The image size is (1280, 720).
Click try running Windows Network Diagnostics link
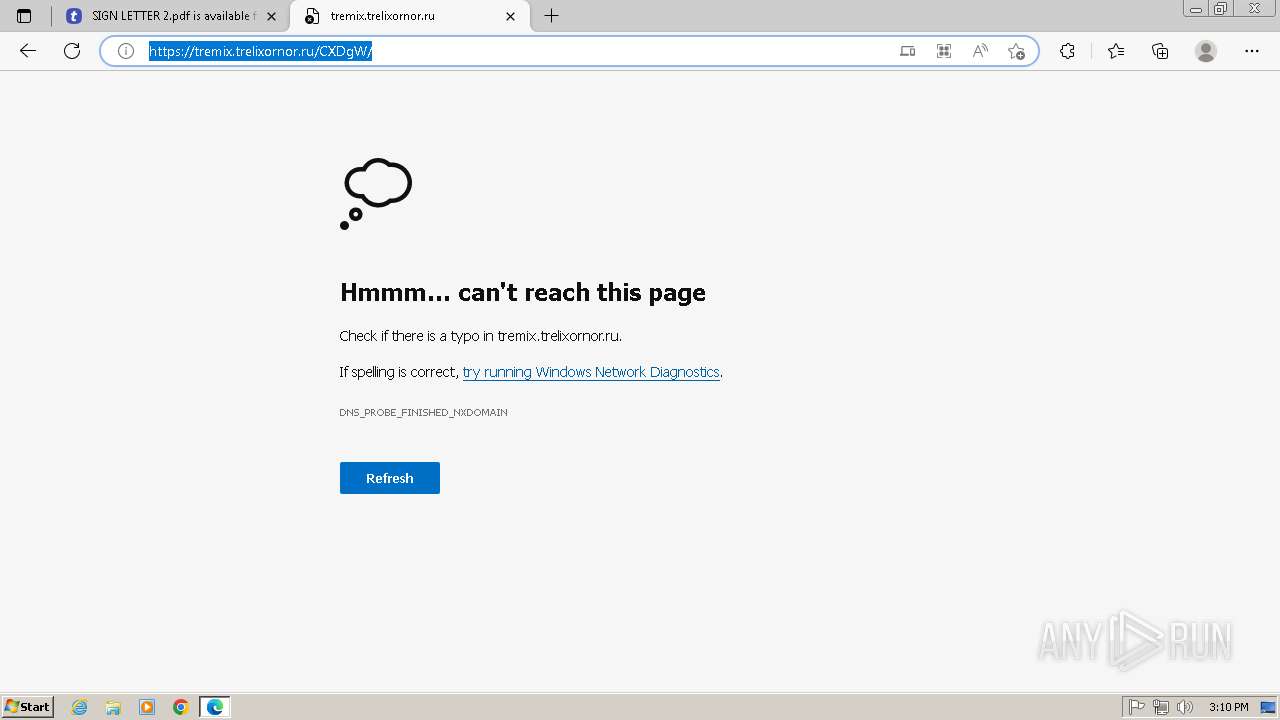coord(591,372)
